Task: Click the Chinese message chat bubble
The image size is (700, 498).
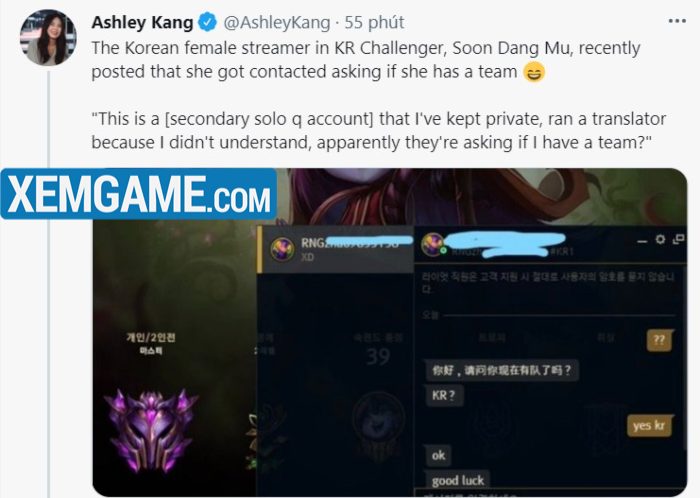Action: [x=501, y=370]
